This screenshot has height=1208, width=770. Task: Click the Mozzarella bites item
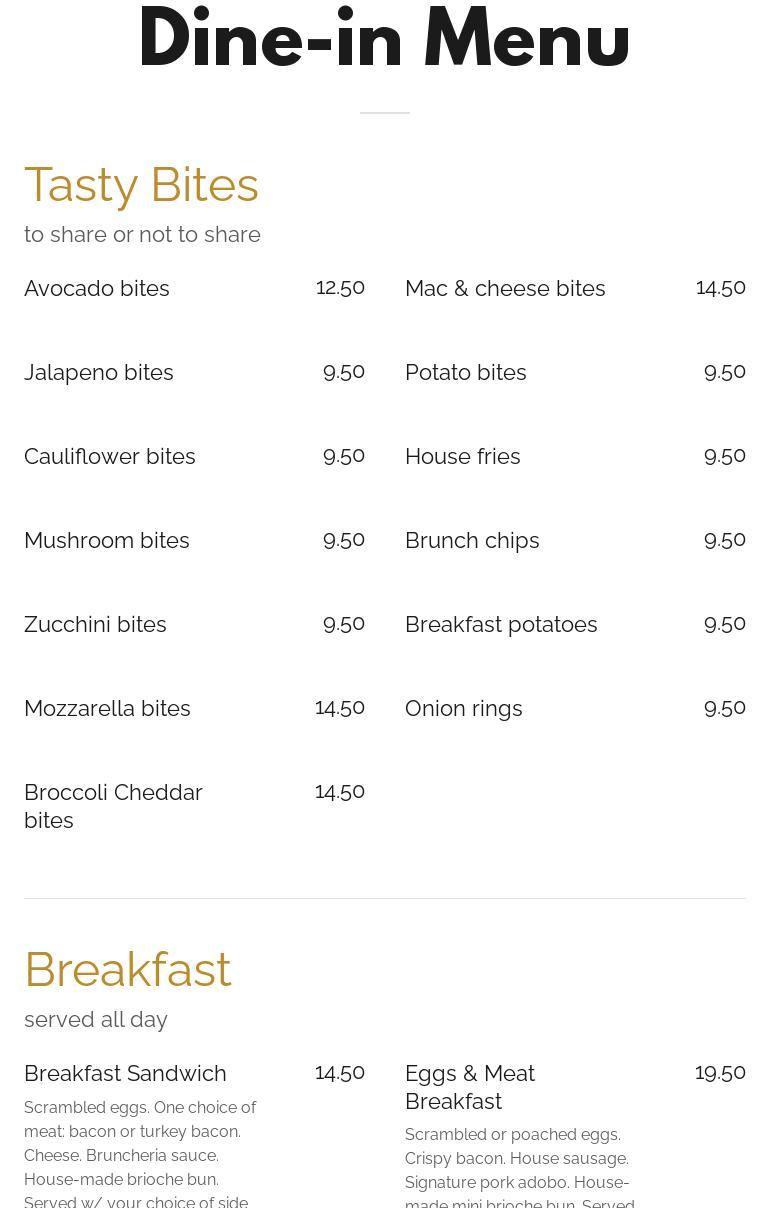[x=107, y=708]
